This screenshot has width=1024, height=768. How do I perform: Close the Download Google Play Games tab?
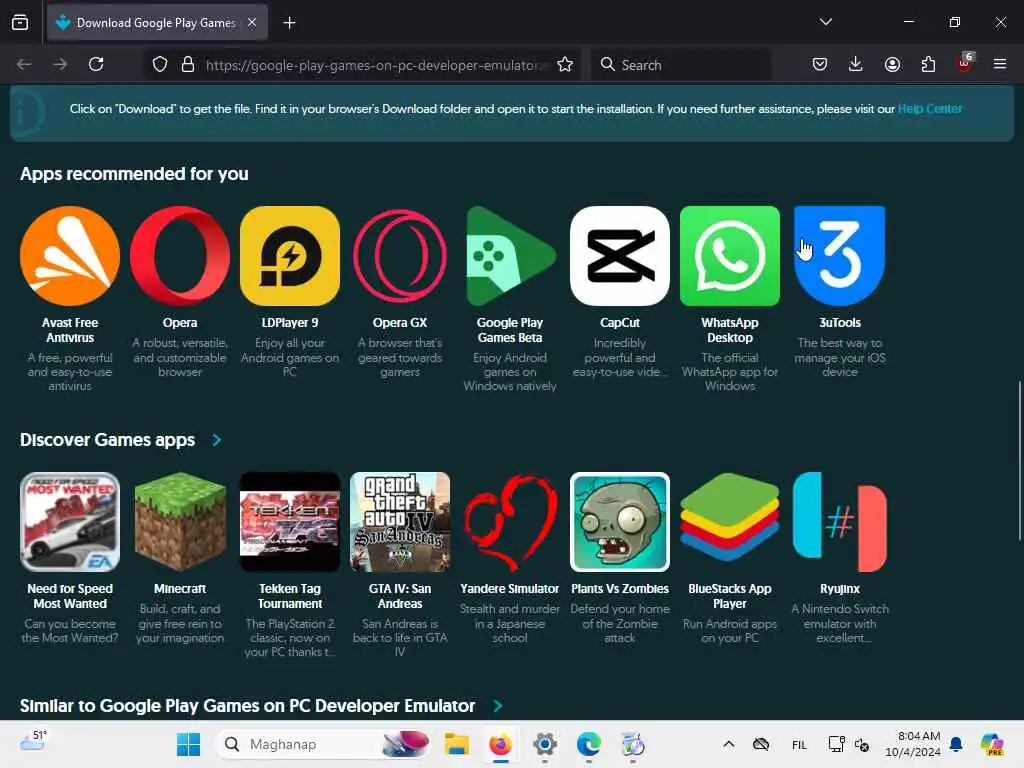252,22
